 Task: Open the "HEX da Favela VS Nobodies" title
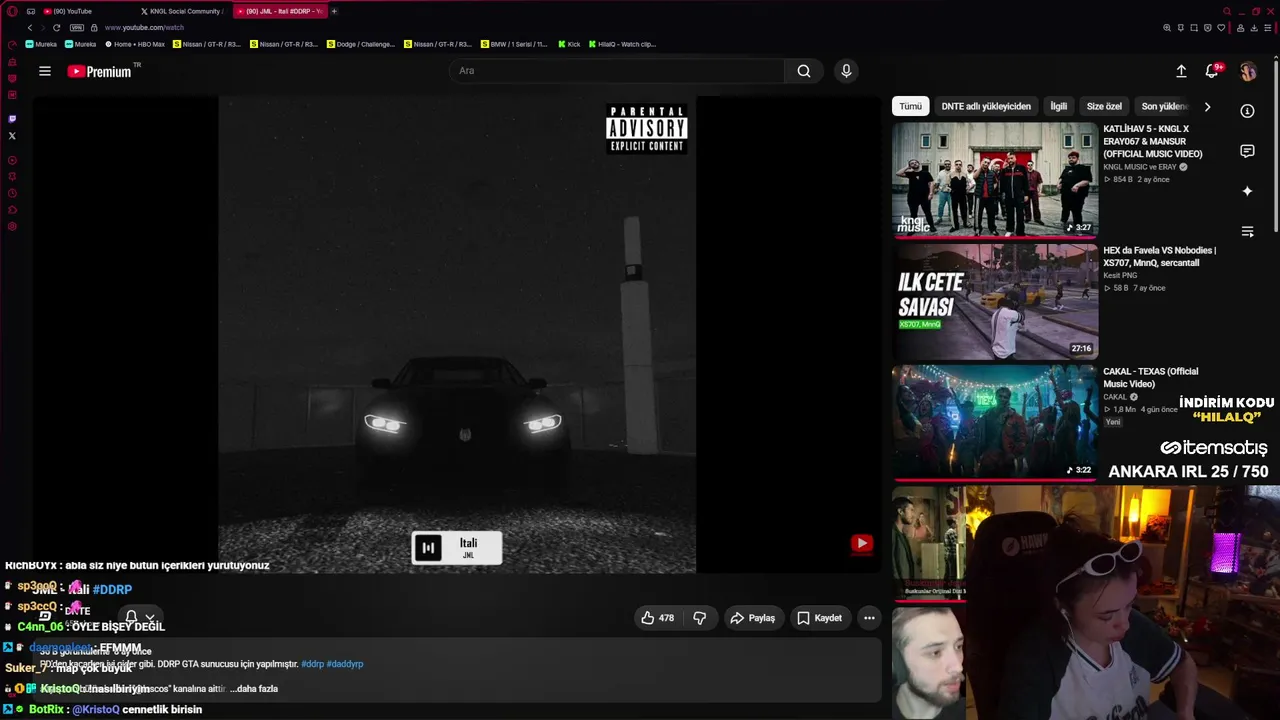coord(1160,257)
